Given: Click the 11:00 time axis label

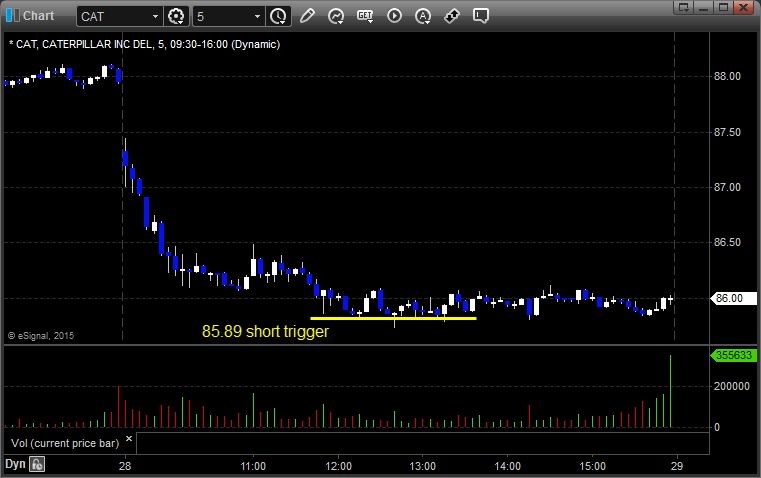Looking at the screenshot, I should 253,466.
